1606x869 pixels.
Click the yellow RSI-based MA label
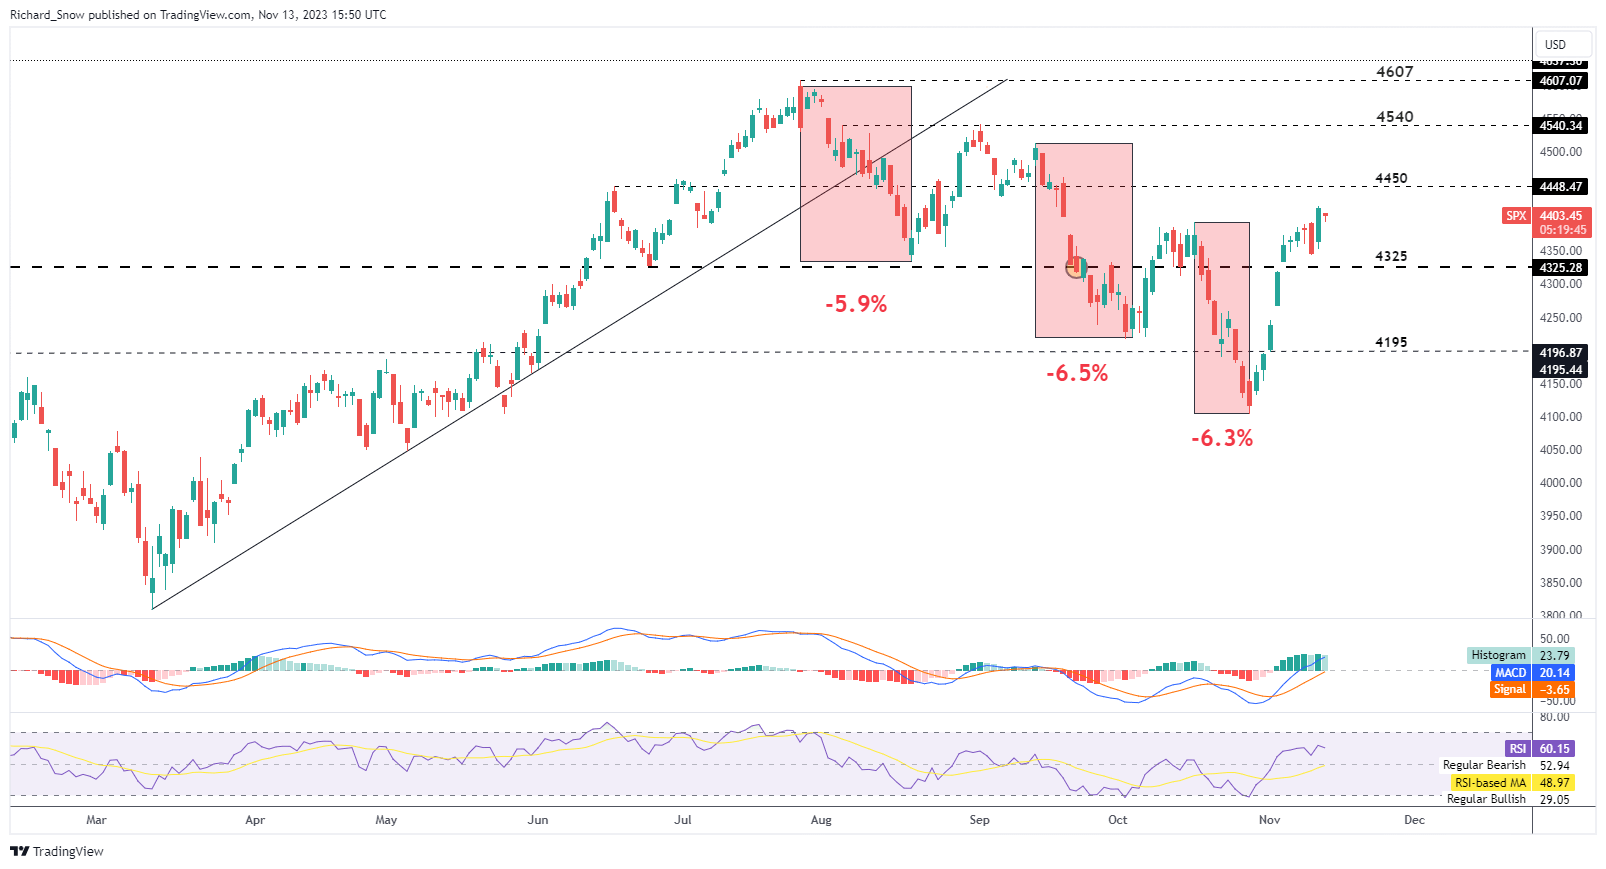(1490, 783)
